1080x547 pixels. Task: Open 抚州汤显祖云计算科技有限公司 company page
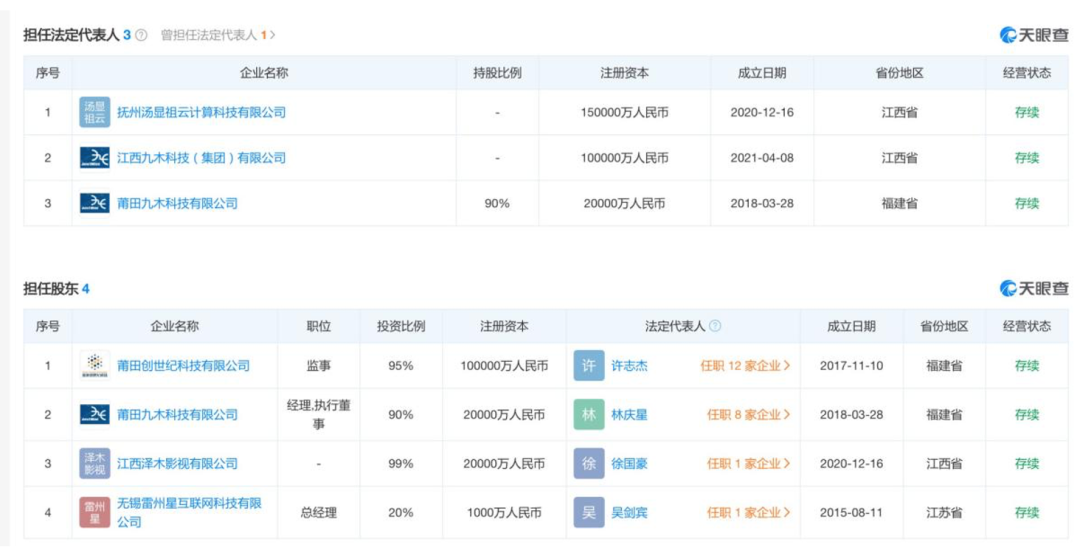click(x=201, y=113)
